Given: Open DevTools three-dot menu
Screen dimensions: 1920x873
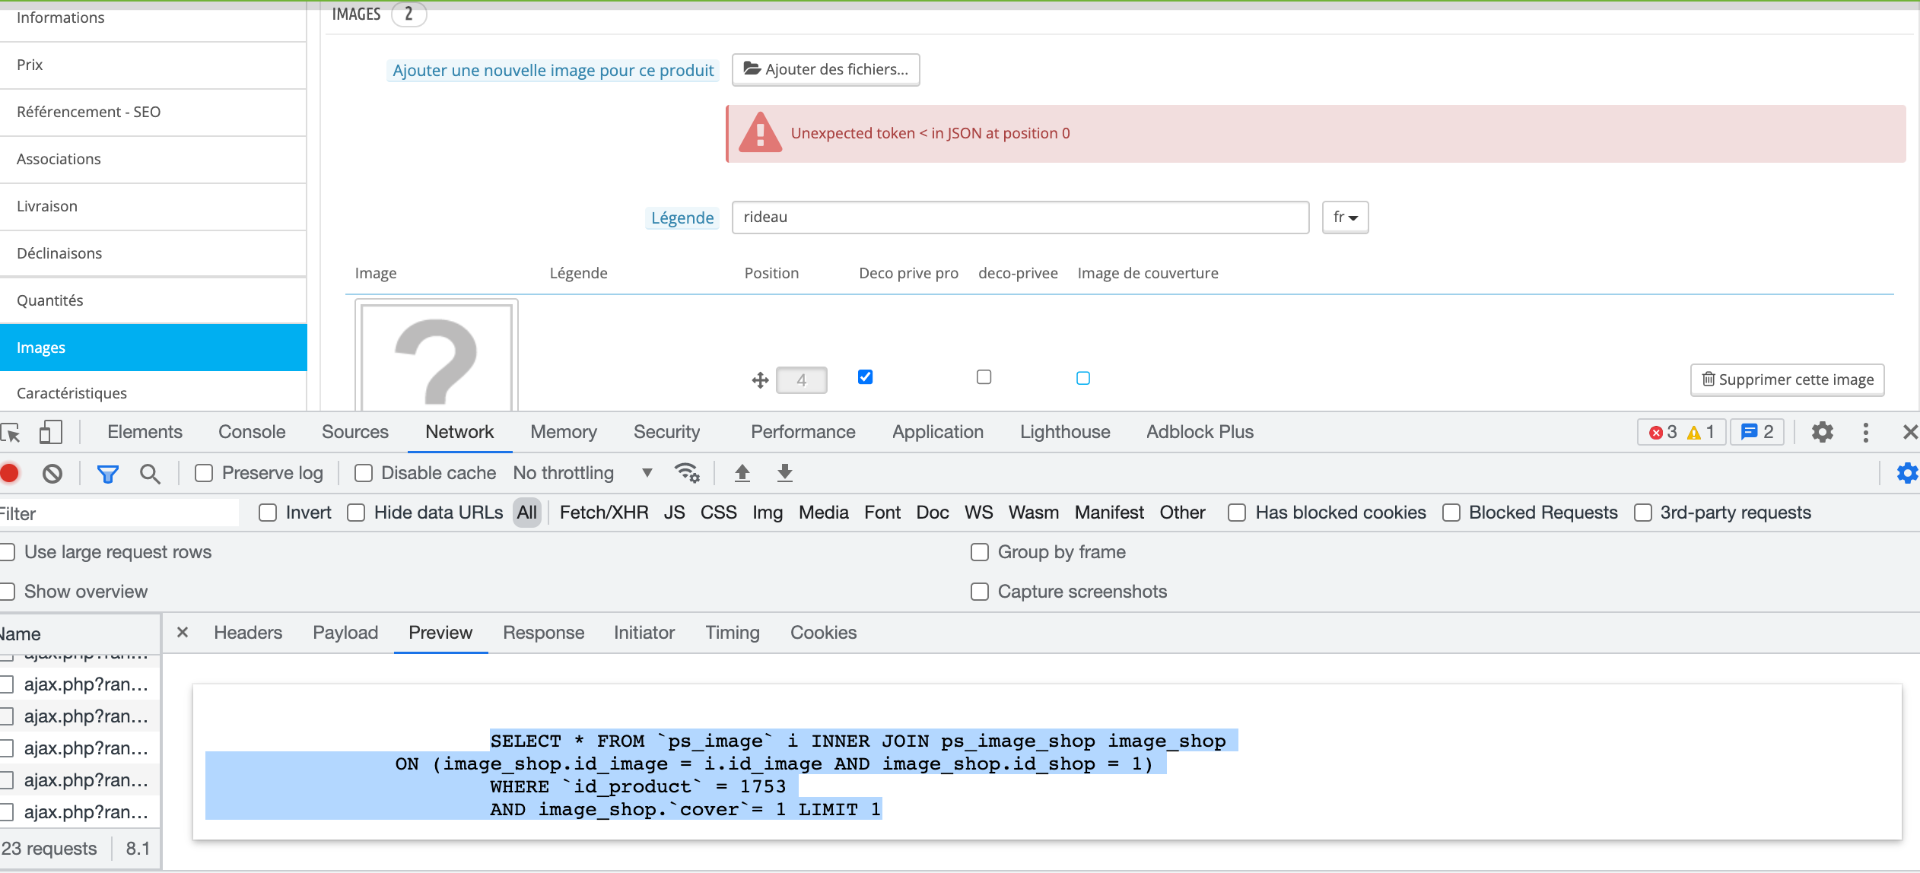Looking at the screenshot, I should pos(1866,432).
